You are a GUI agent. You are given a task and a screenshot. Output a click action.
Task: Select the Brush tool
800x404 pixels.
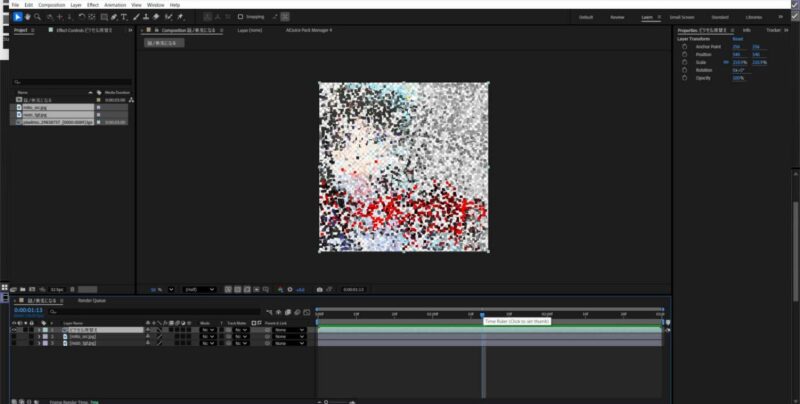pyautogui.click(x=136, y=17)
